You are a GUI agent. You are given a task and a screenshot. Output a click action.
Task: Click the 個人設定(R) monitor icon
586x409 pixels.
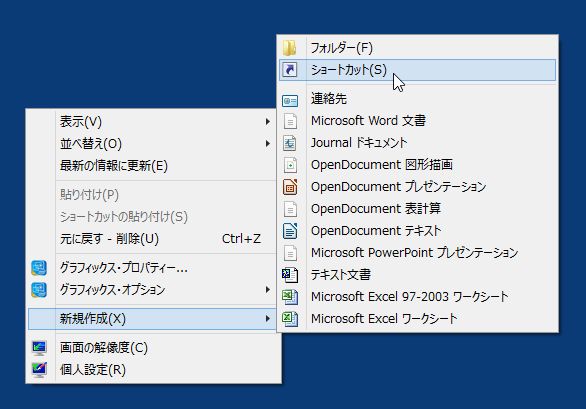[39, 370]
